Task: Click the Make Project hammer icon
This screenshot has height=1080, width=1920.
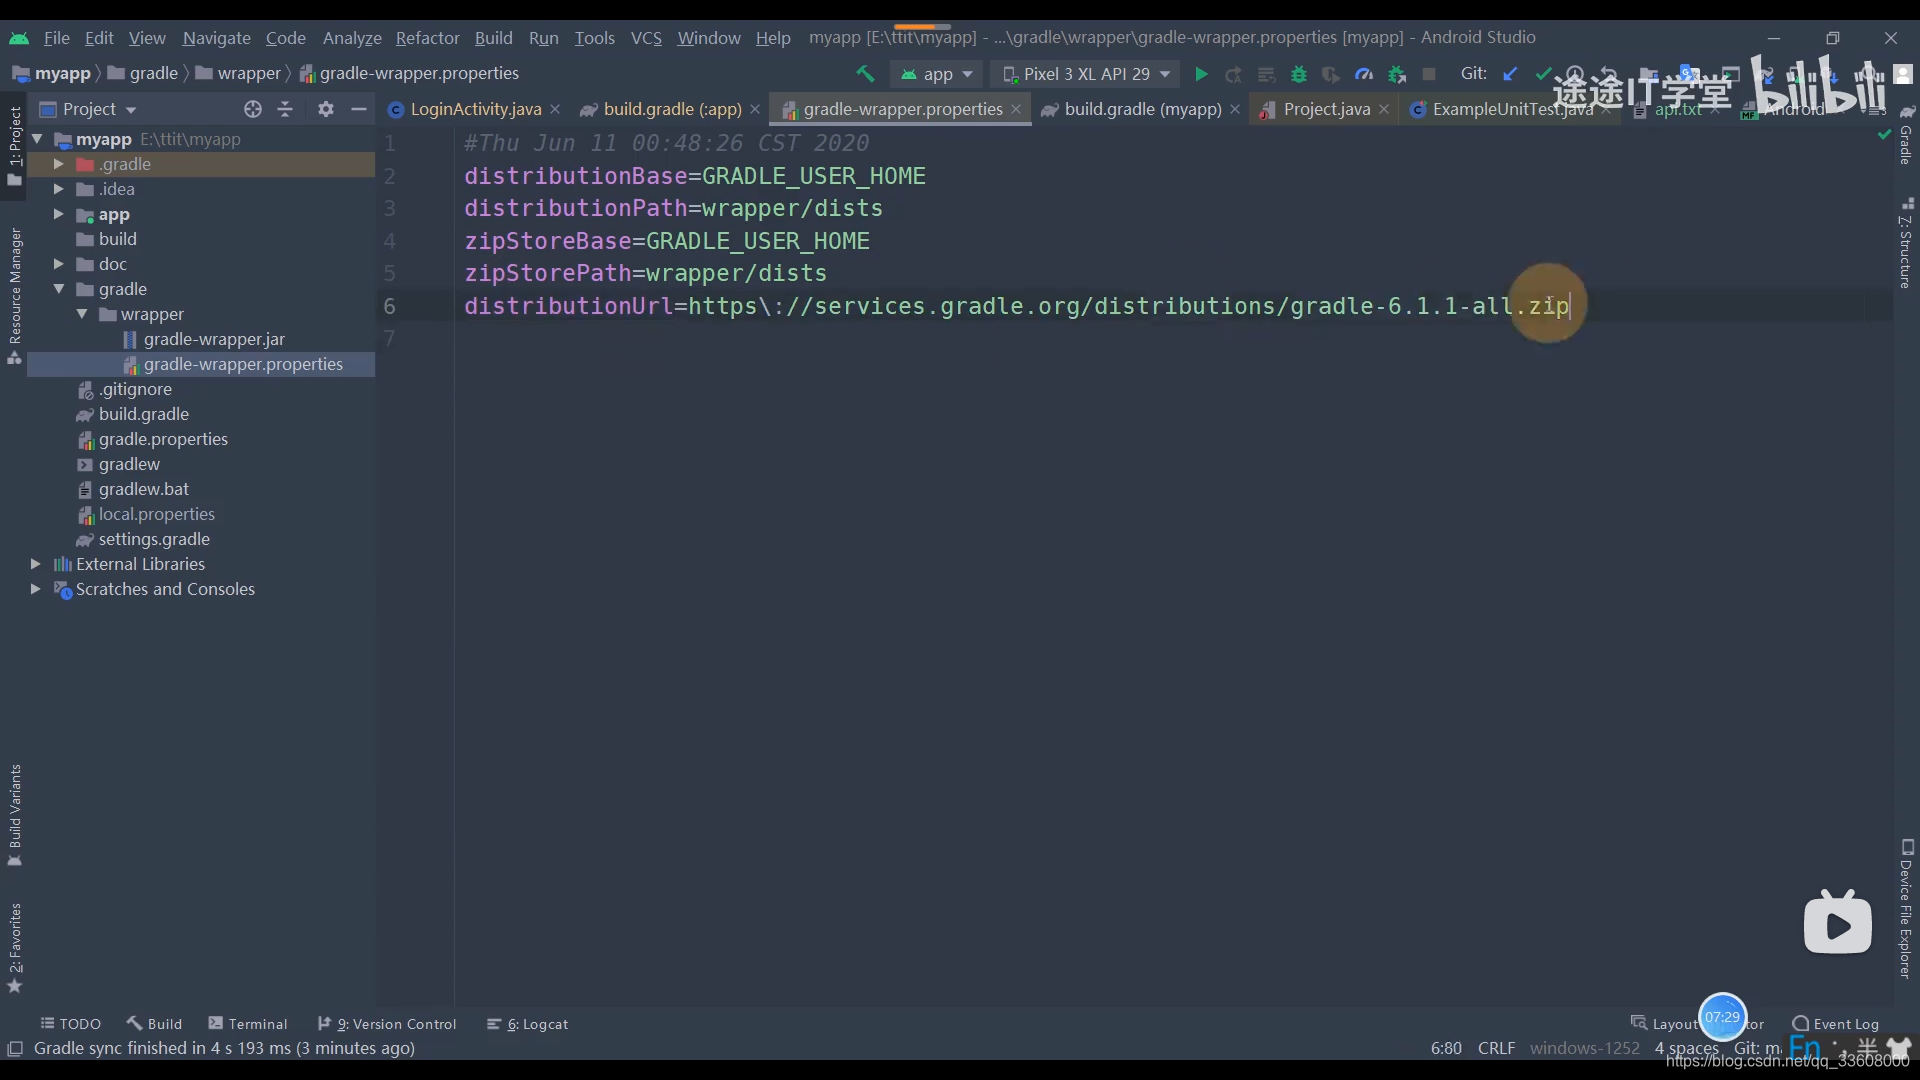Action: pos(865,74)
